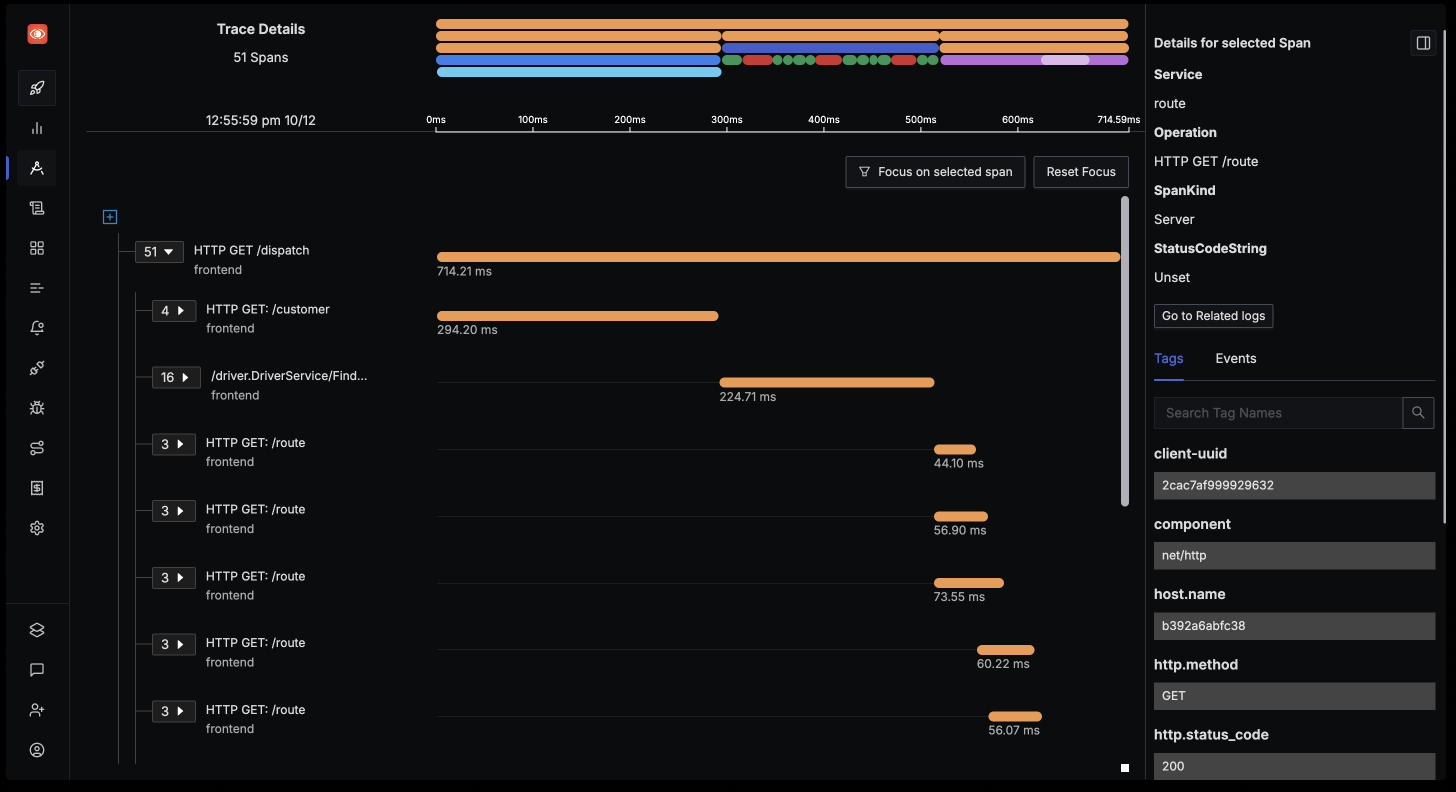Expand the DriverService span with 16 children
The width and height of the screenshot is (1456, 792).
pos(175,378)
